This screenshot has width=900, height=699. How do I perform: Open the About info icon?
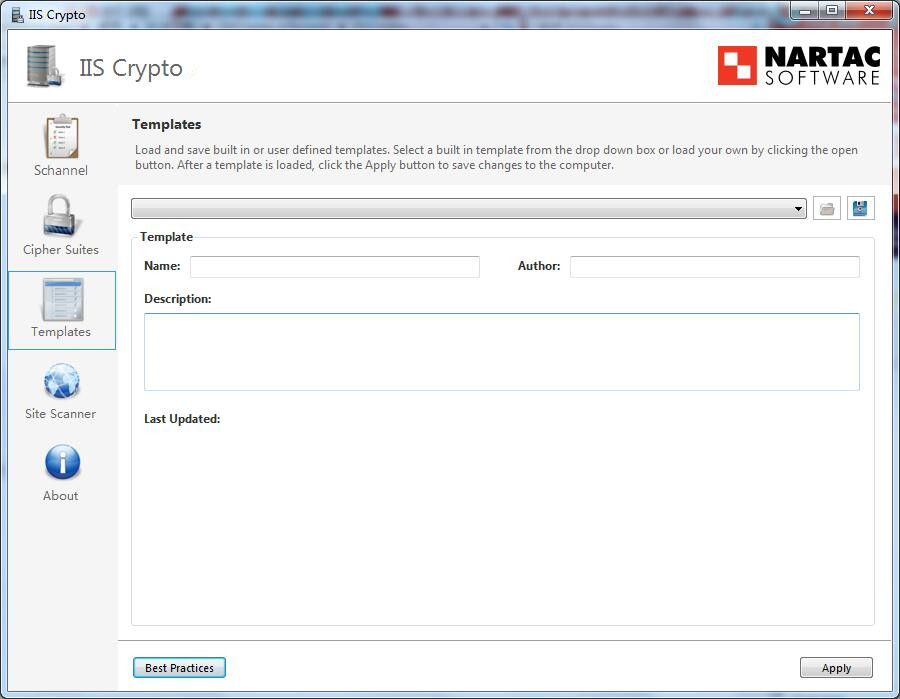click(x=62, y=462)
